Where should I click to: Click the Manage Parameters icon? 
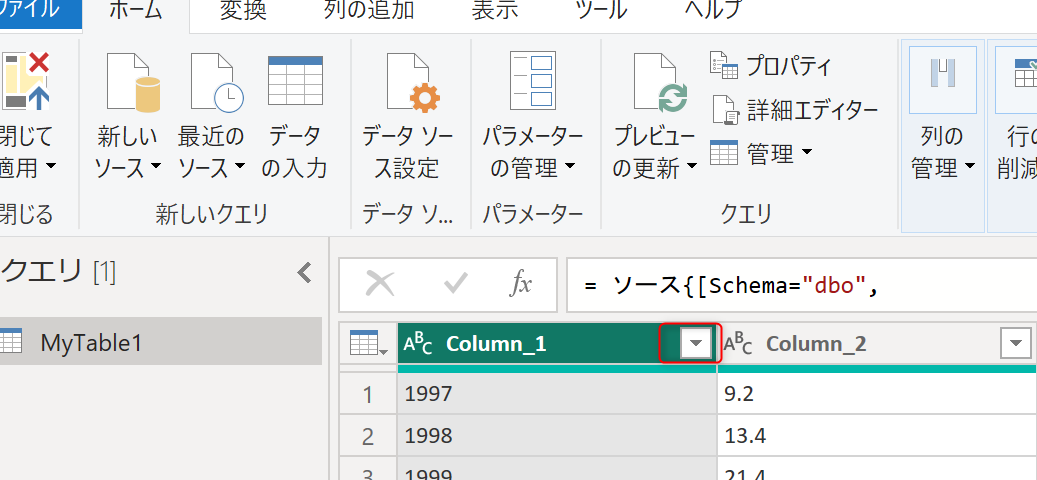click(532, 84)
